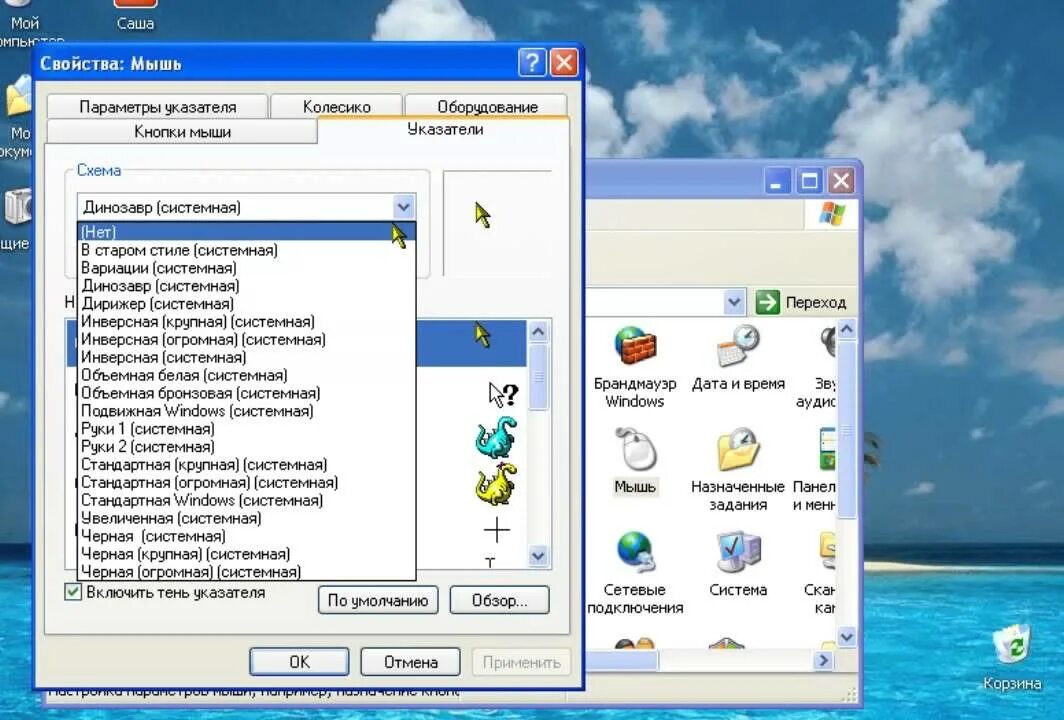This screenshot has height=720, width=1064.
Task: Click the OK button
Action: click(x=299, y=662)
